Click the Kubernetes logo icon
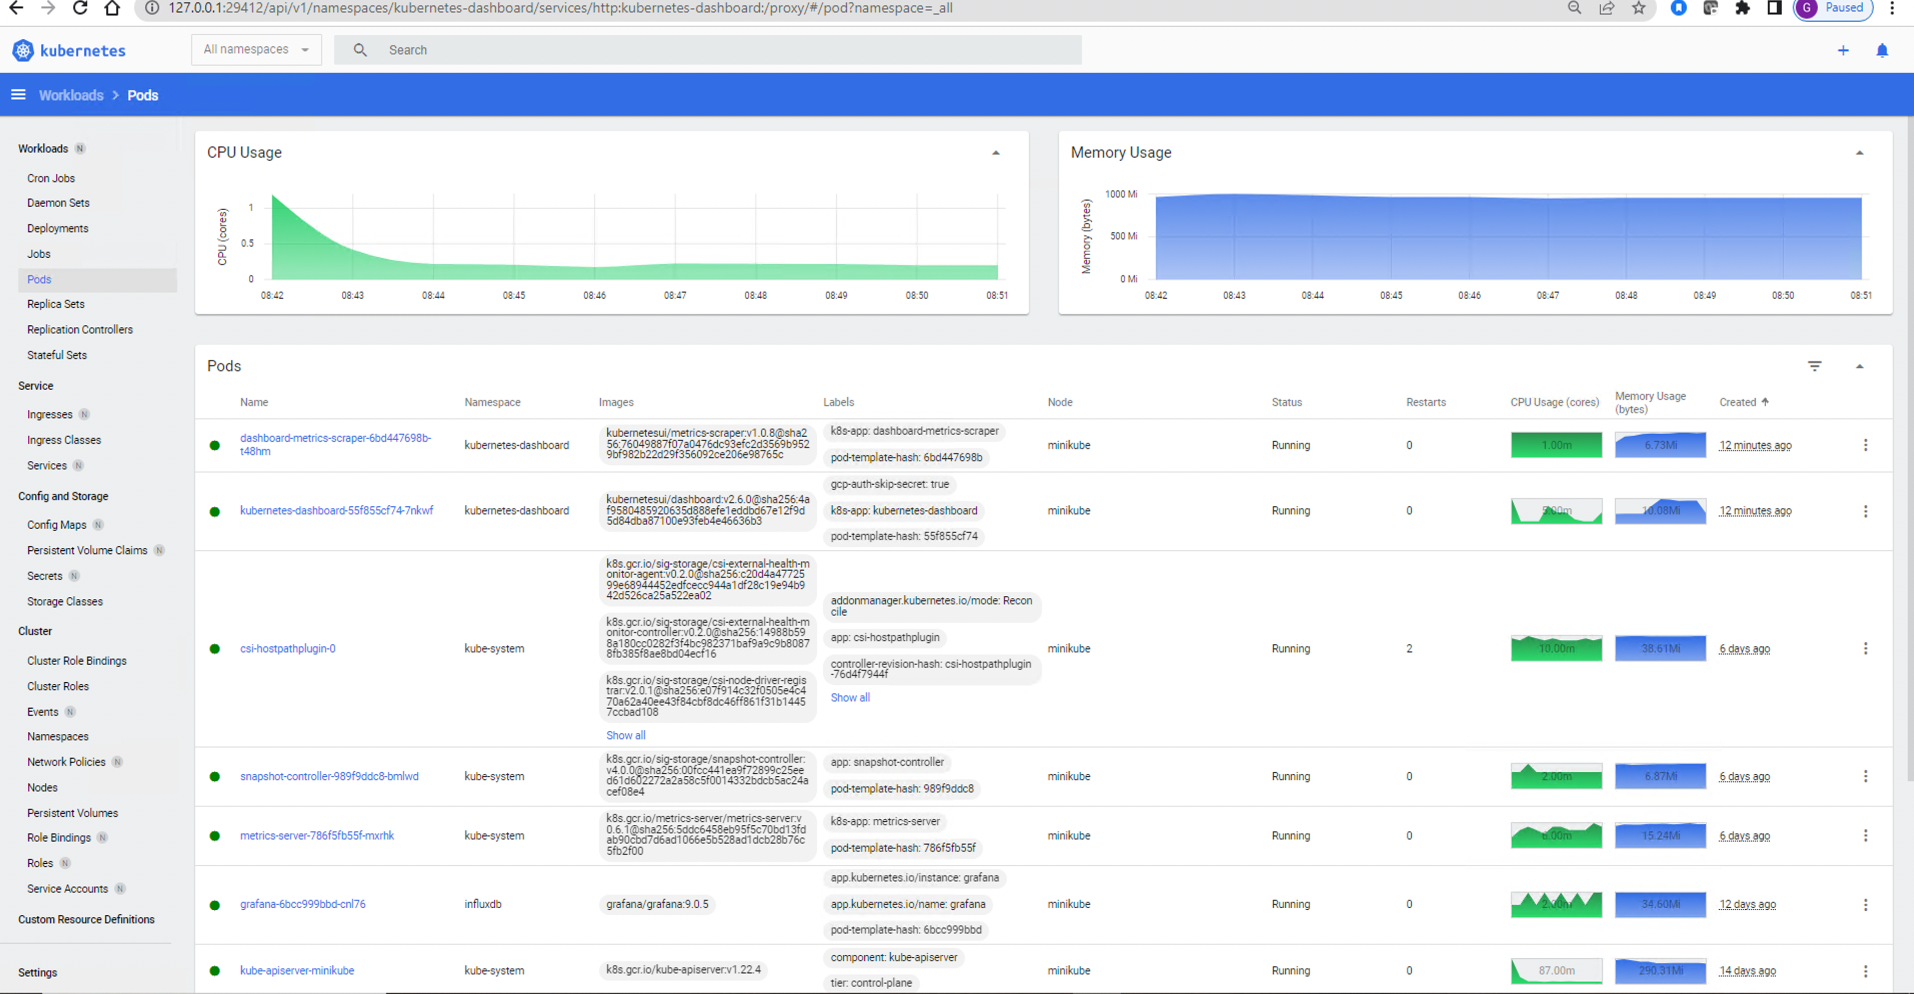 (23, 50)
